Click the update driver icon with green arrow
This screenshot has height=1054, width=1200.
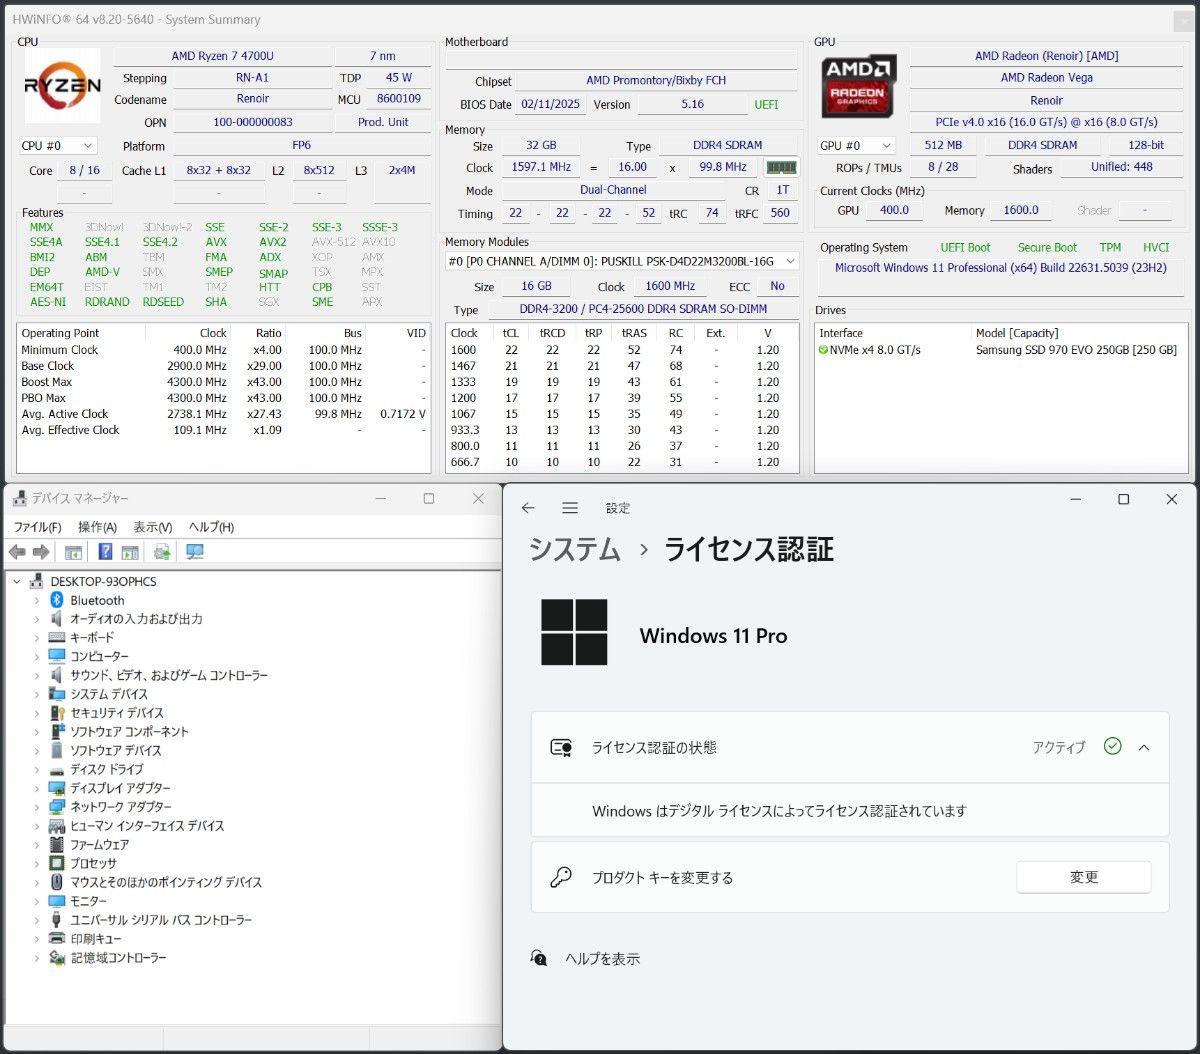162,552
